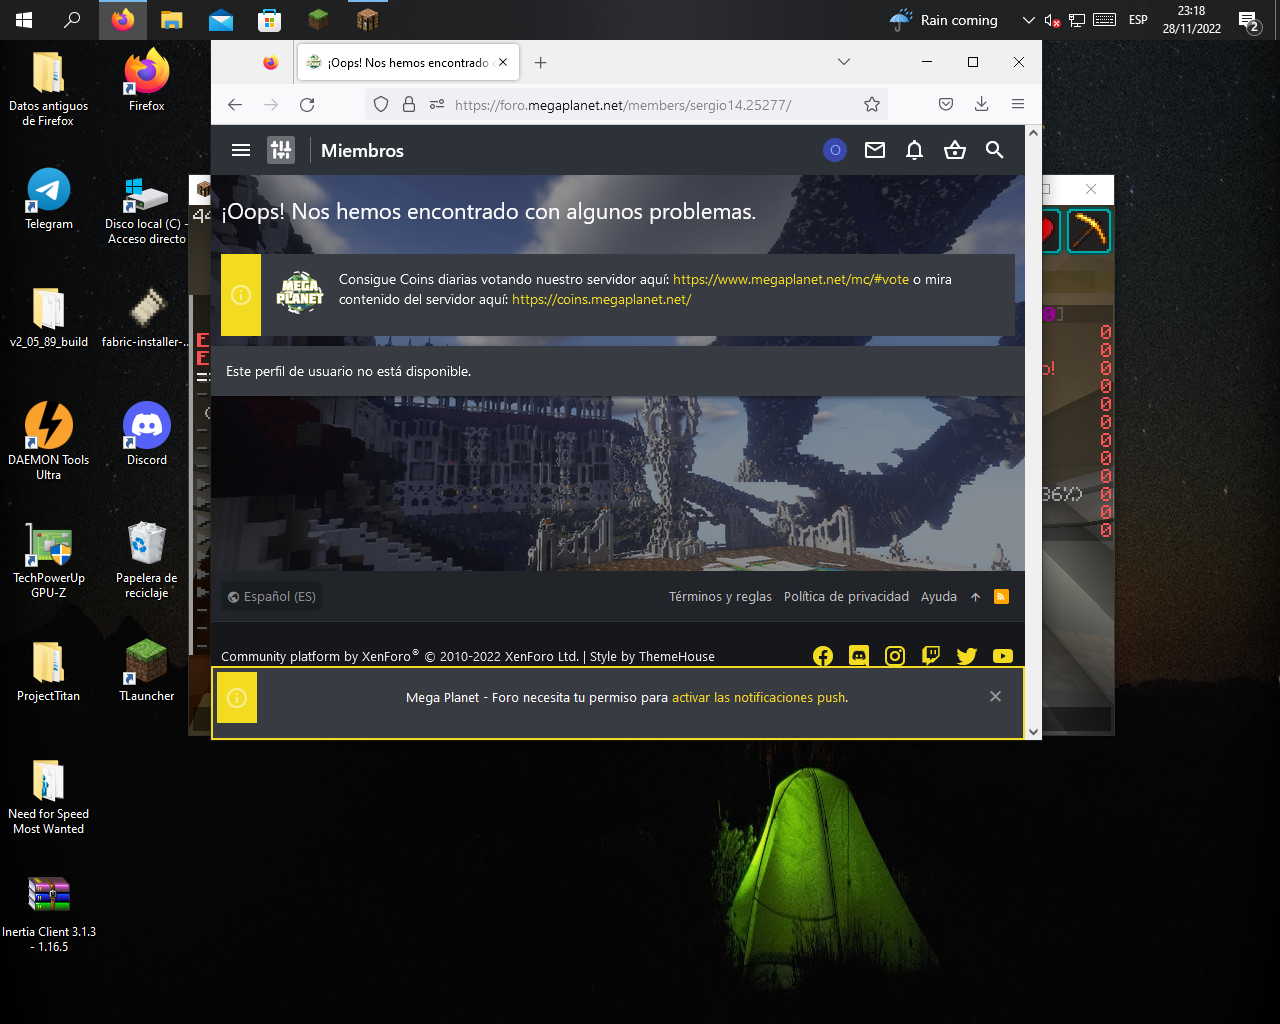Open the YouTube social link icon
The height and width of the screenshot is (1024, 1280).
(x=1003, y=656)
